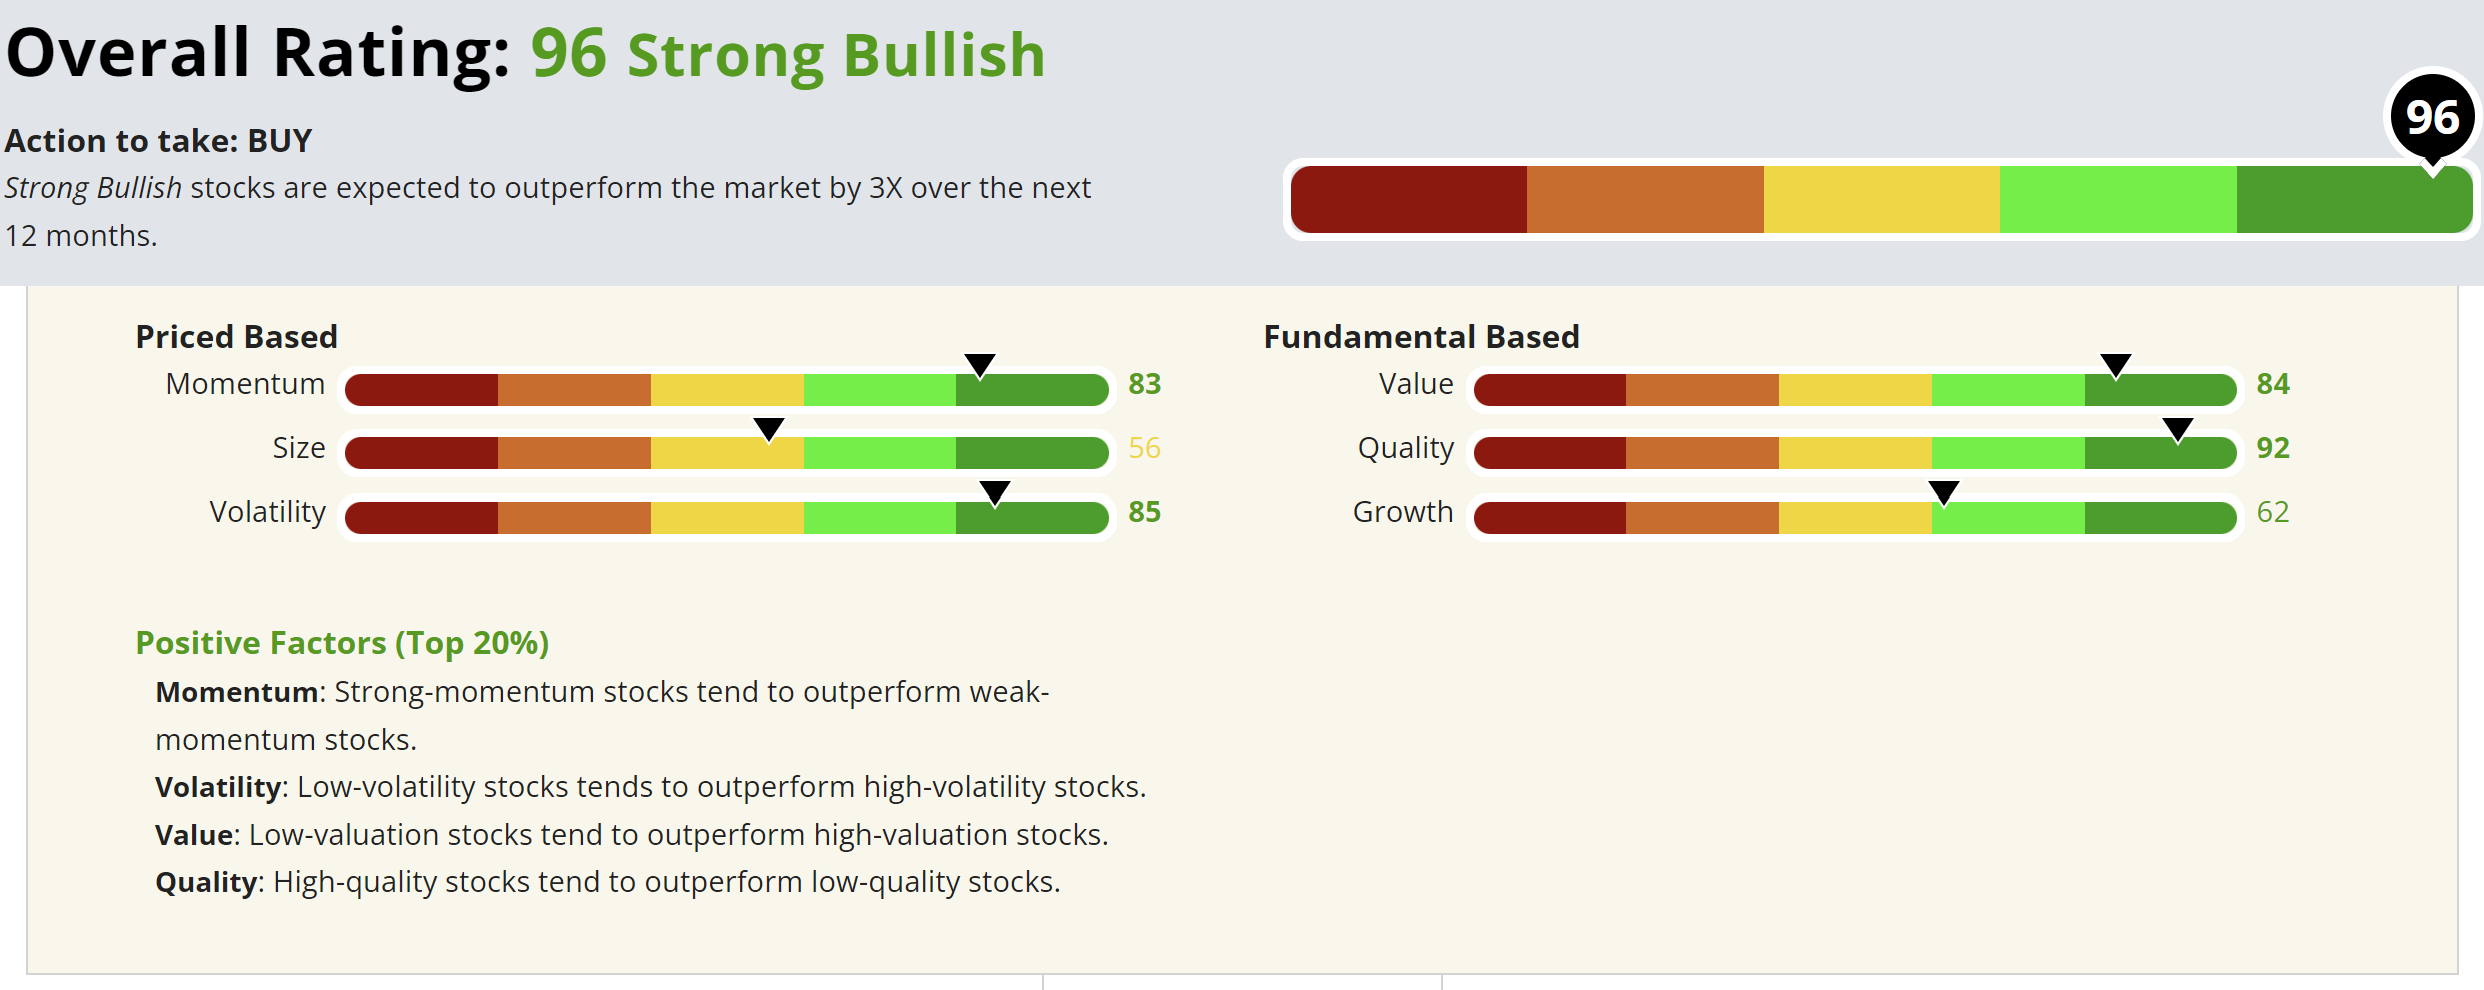Click the light green segment of overall bar

(x=2118, y=199)
